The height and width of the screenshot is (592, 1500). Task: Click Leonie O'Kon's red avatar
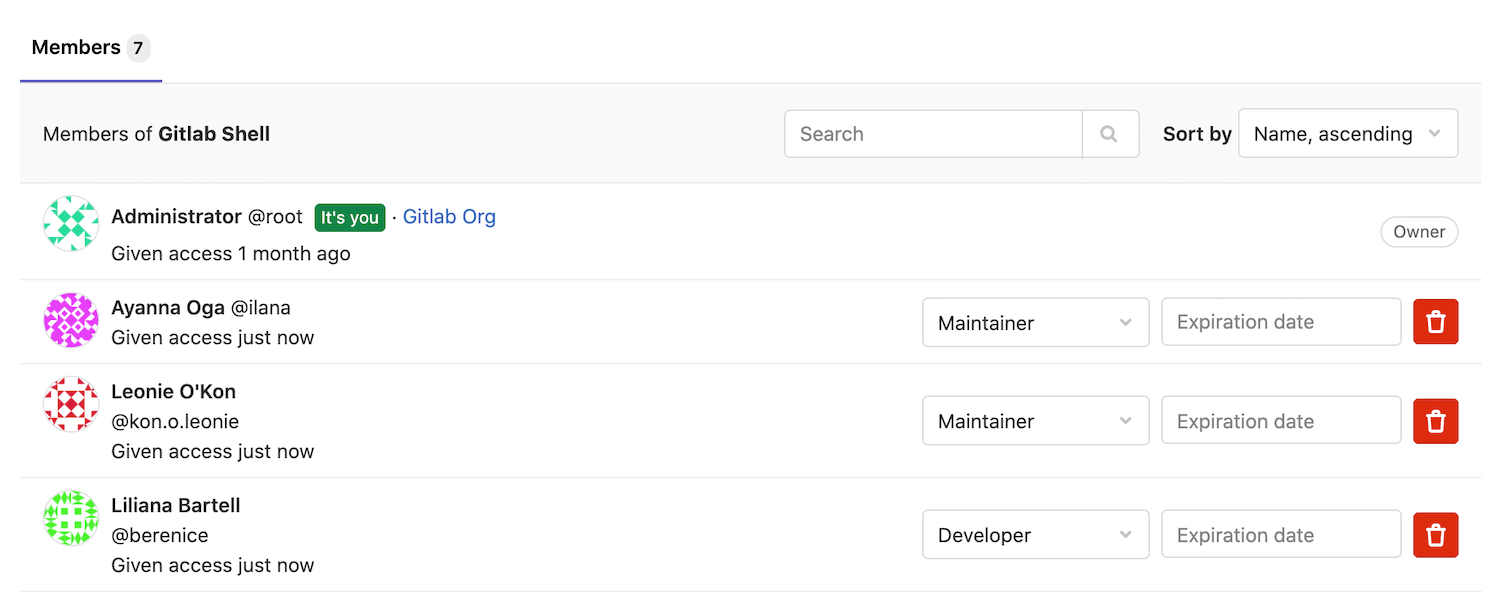coord(71,405)
